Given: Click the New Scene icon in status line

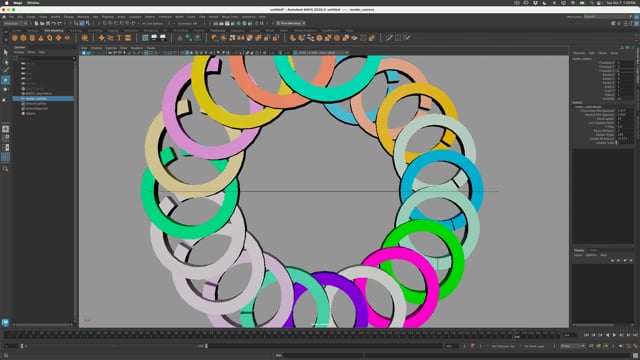Looking at the screenshot, I should (x=36, y=24).
